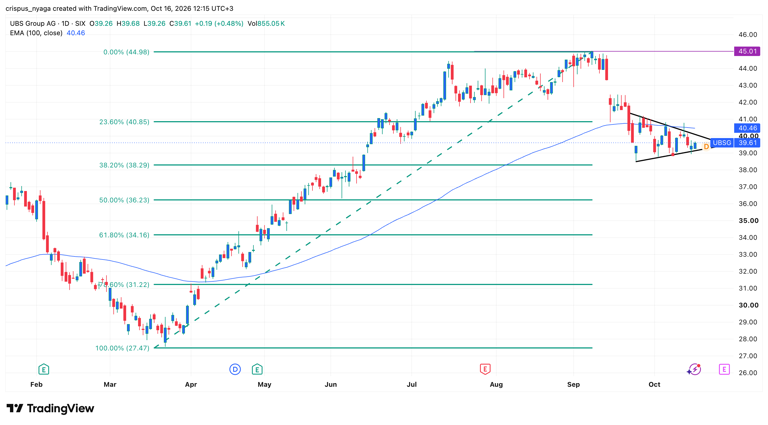768x425 pixels.
Task: Click the C39.61 close value
Action: [180, 24]
